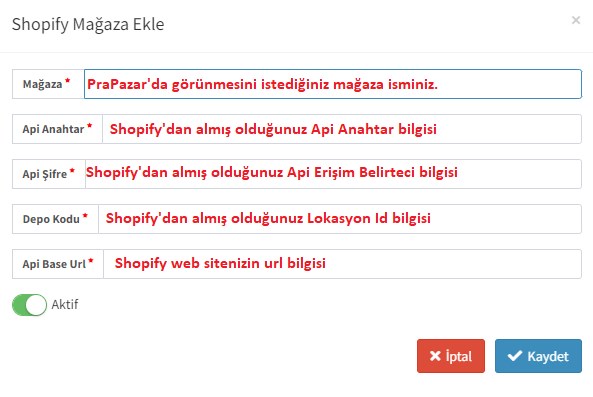The height and width of the screenshot is (397, 593).
Task: Click the Depo Kodu label
Action: (51, 219)
